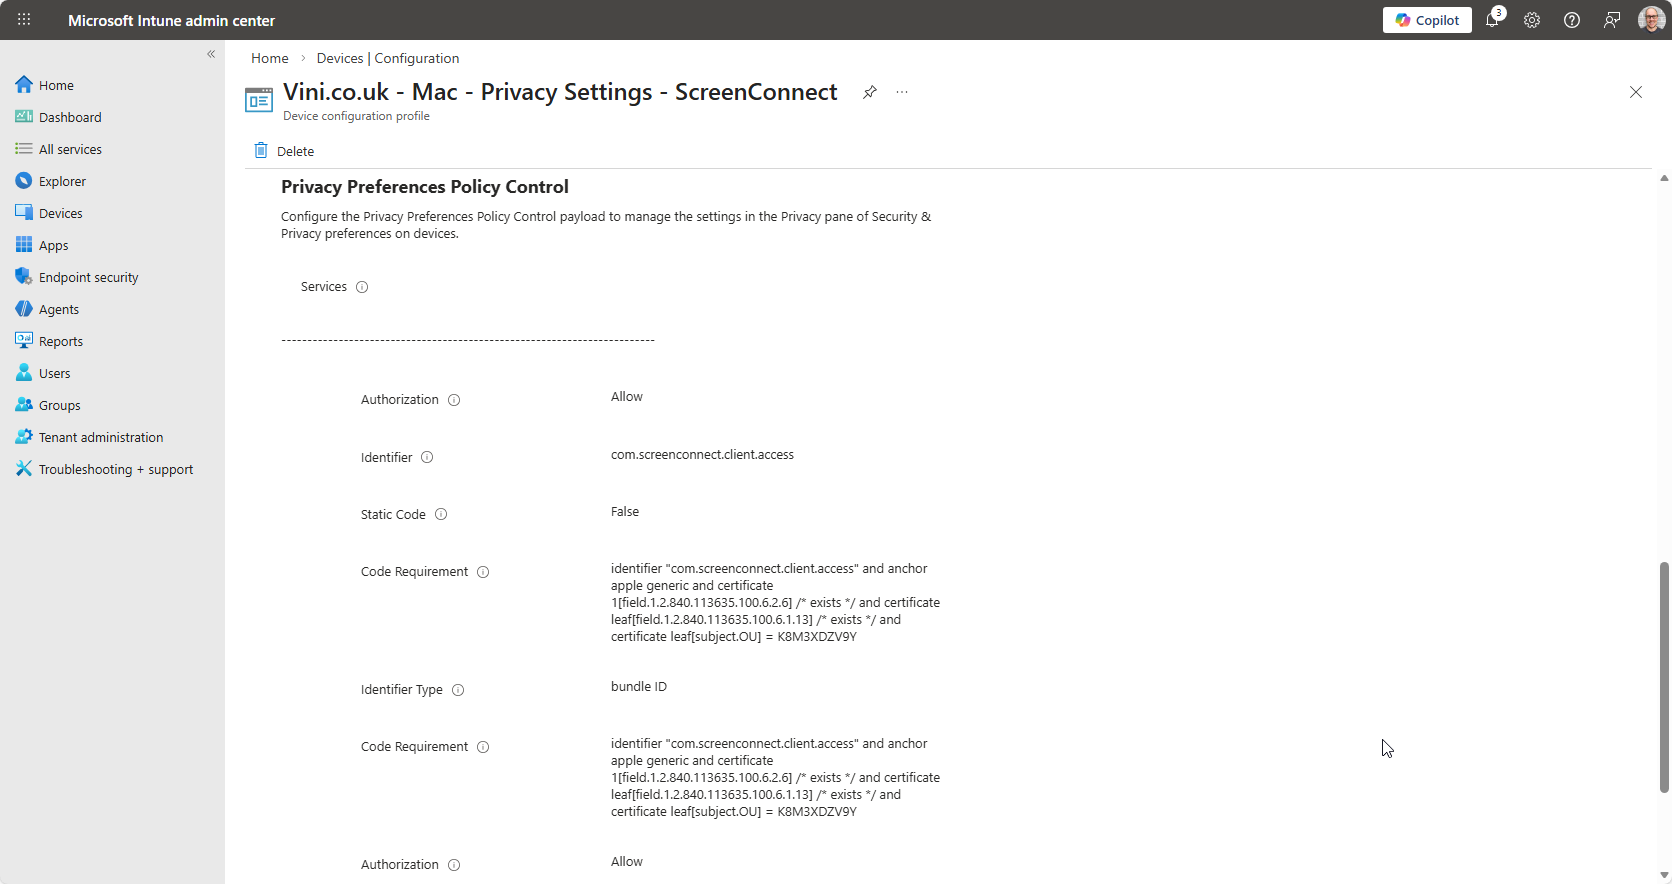
Task: Open the Settings gear in header
Action: pos(1532,20)
